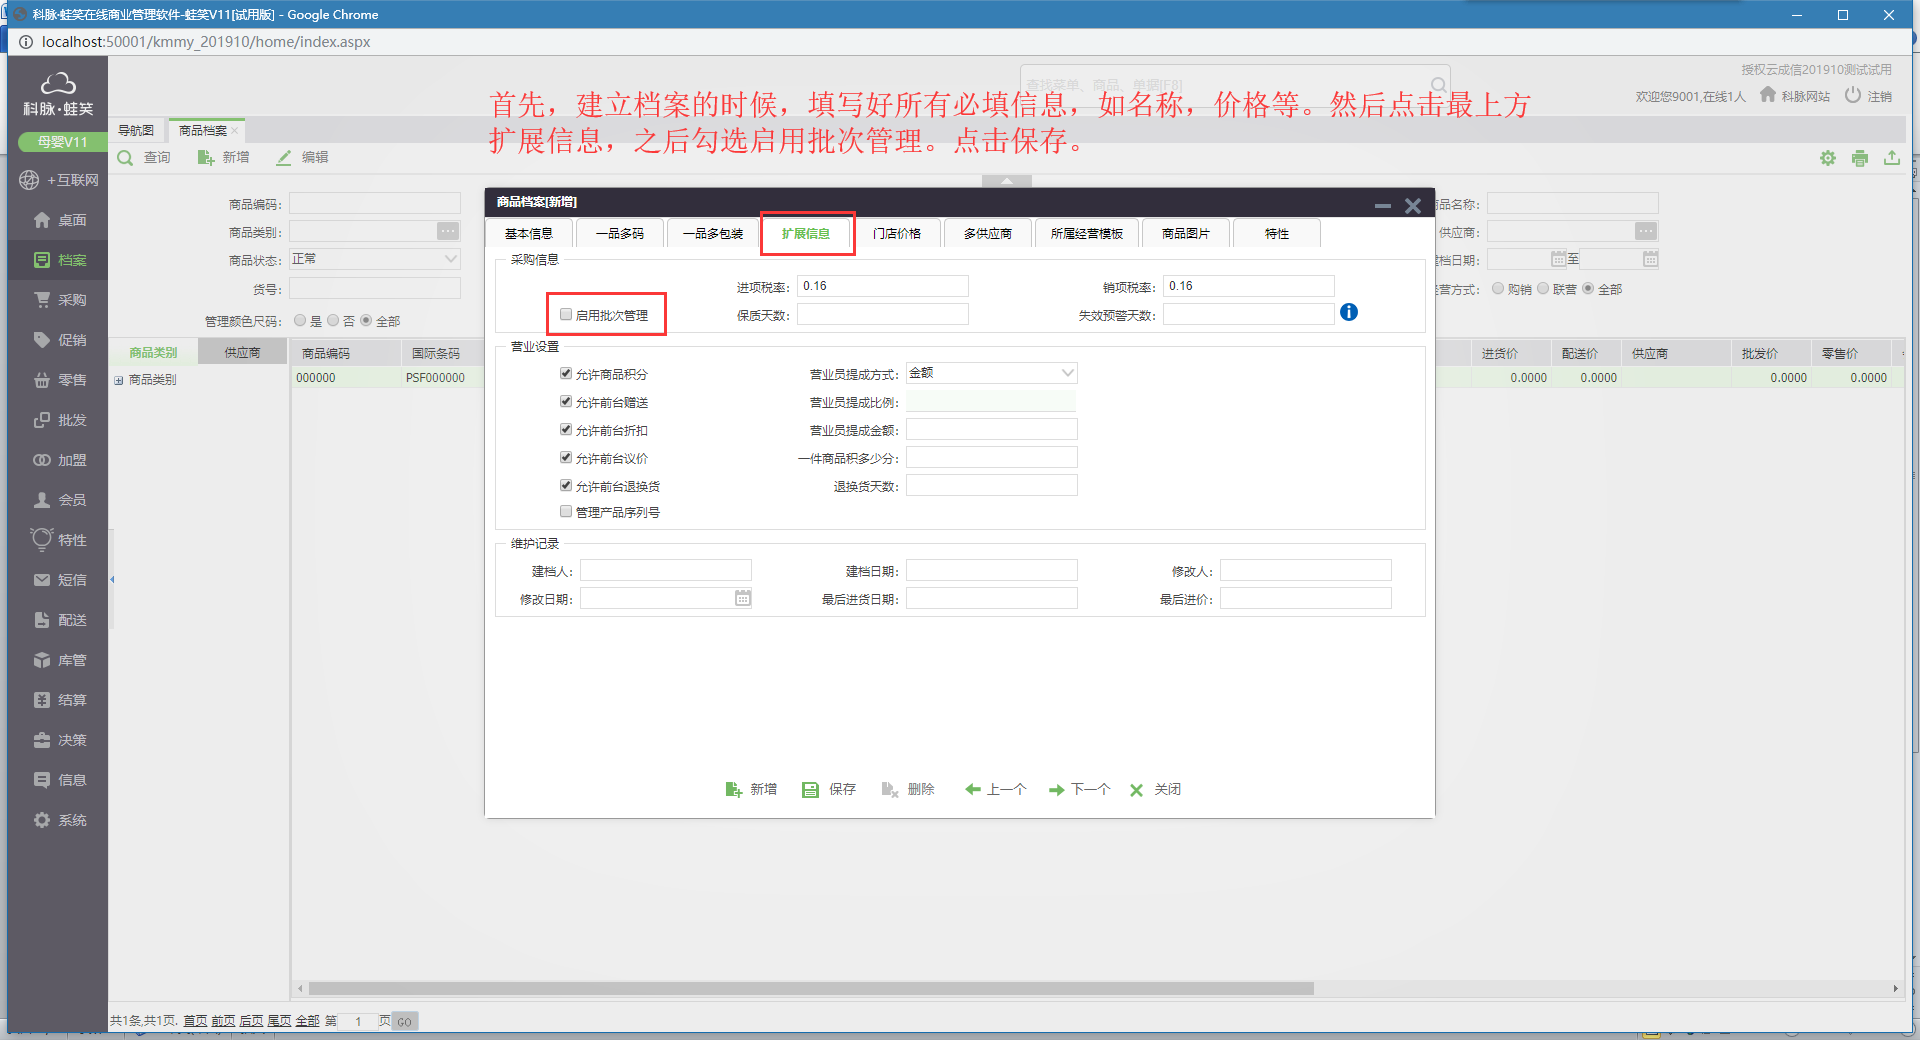
Task: Click the 首页 pagination link
Action: tap(195, 1021)
